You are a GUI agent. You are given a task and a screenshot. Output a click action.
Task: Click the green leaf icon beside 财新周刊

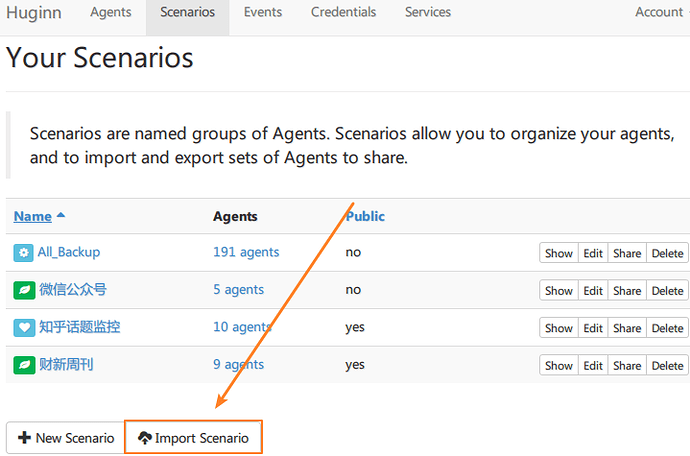tap(23, 365)
